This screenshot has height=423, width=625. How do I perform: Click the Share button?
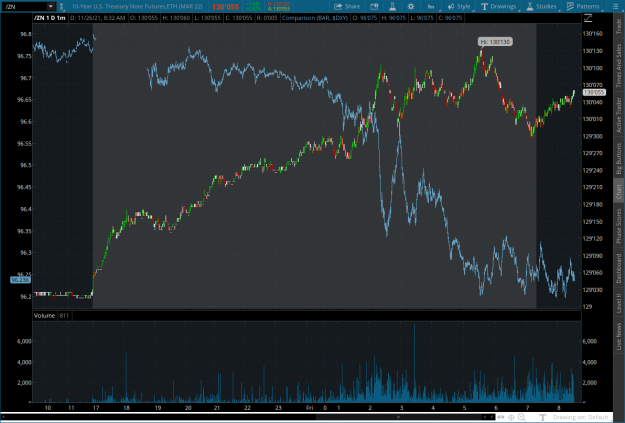[347, 6]
